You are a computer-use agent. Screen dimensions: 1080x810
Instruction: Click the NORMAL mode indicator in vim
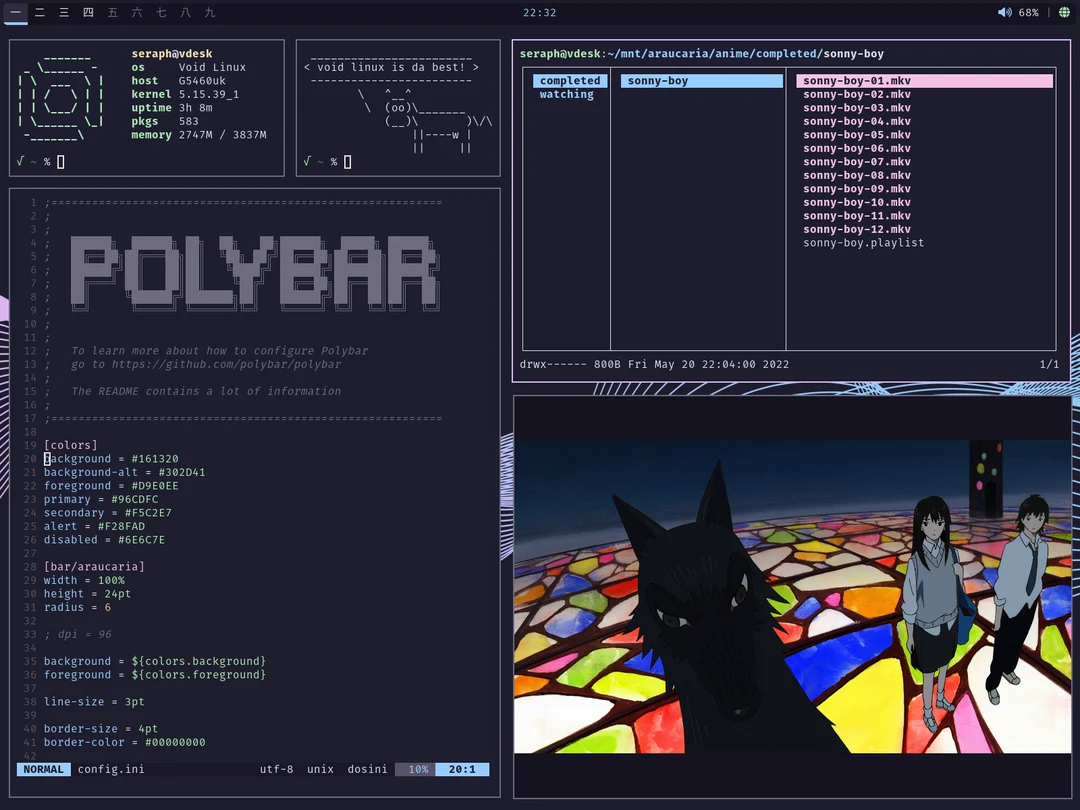tap(43, 769)
